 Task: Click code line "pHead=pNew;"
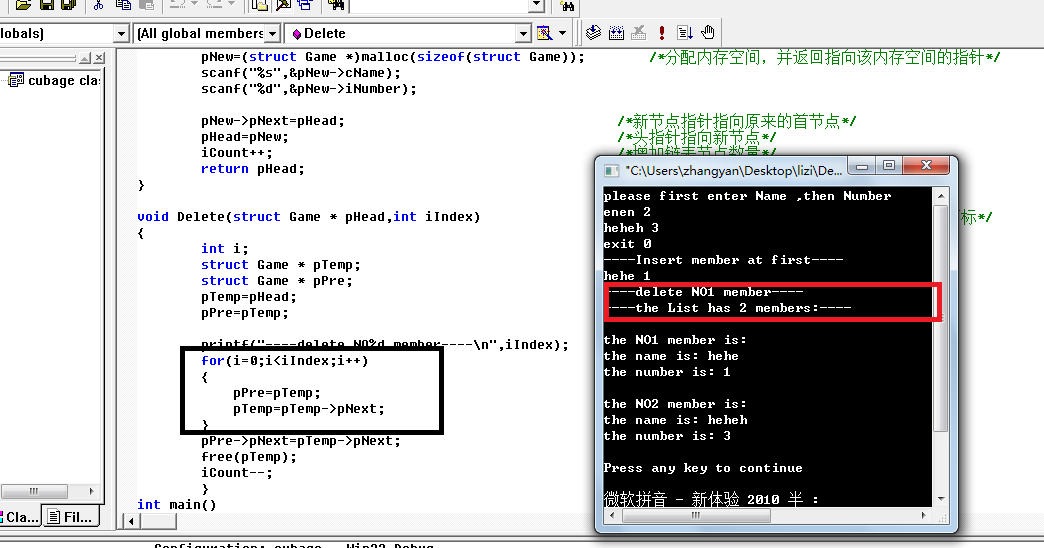[244, 137]
